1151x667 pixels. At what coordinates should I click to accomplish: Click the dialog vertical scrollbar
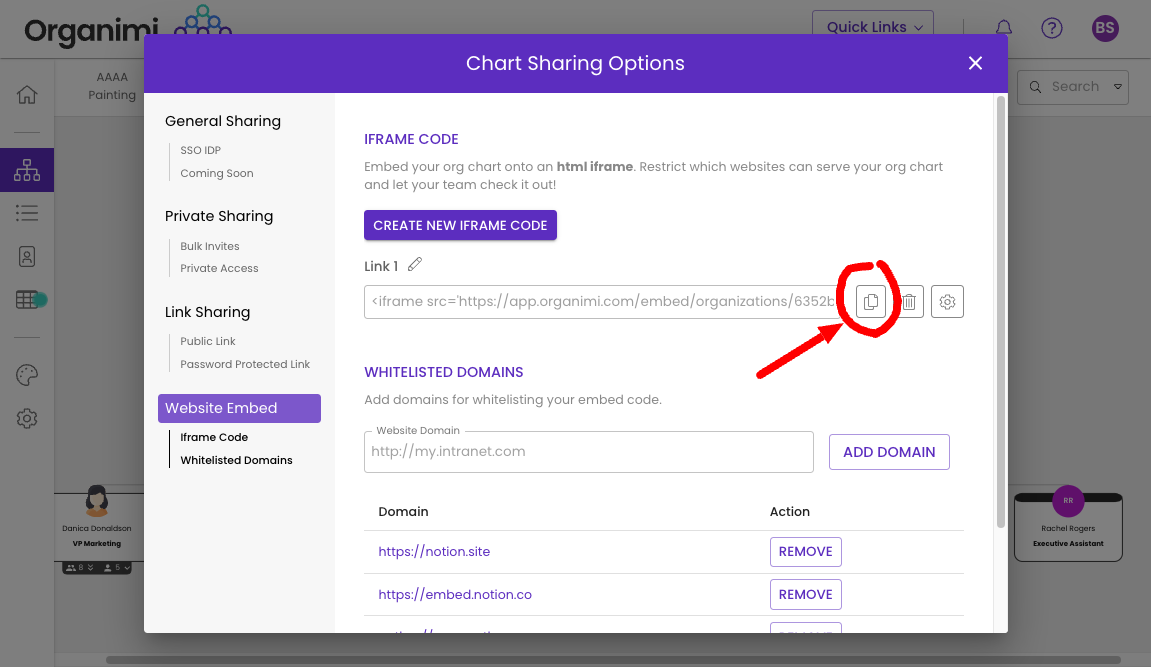[1001, 312]
